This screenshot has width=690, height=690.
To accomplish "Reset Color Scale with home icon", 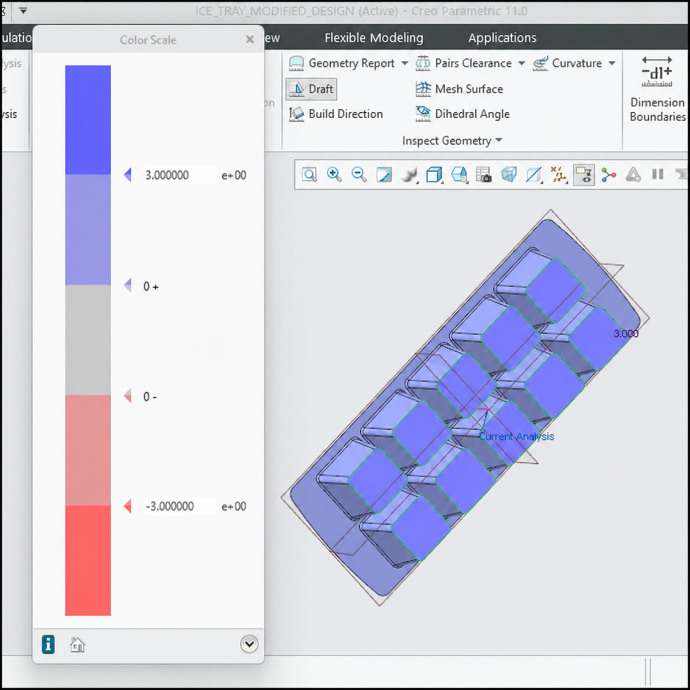I will click(77, 645).
